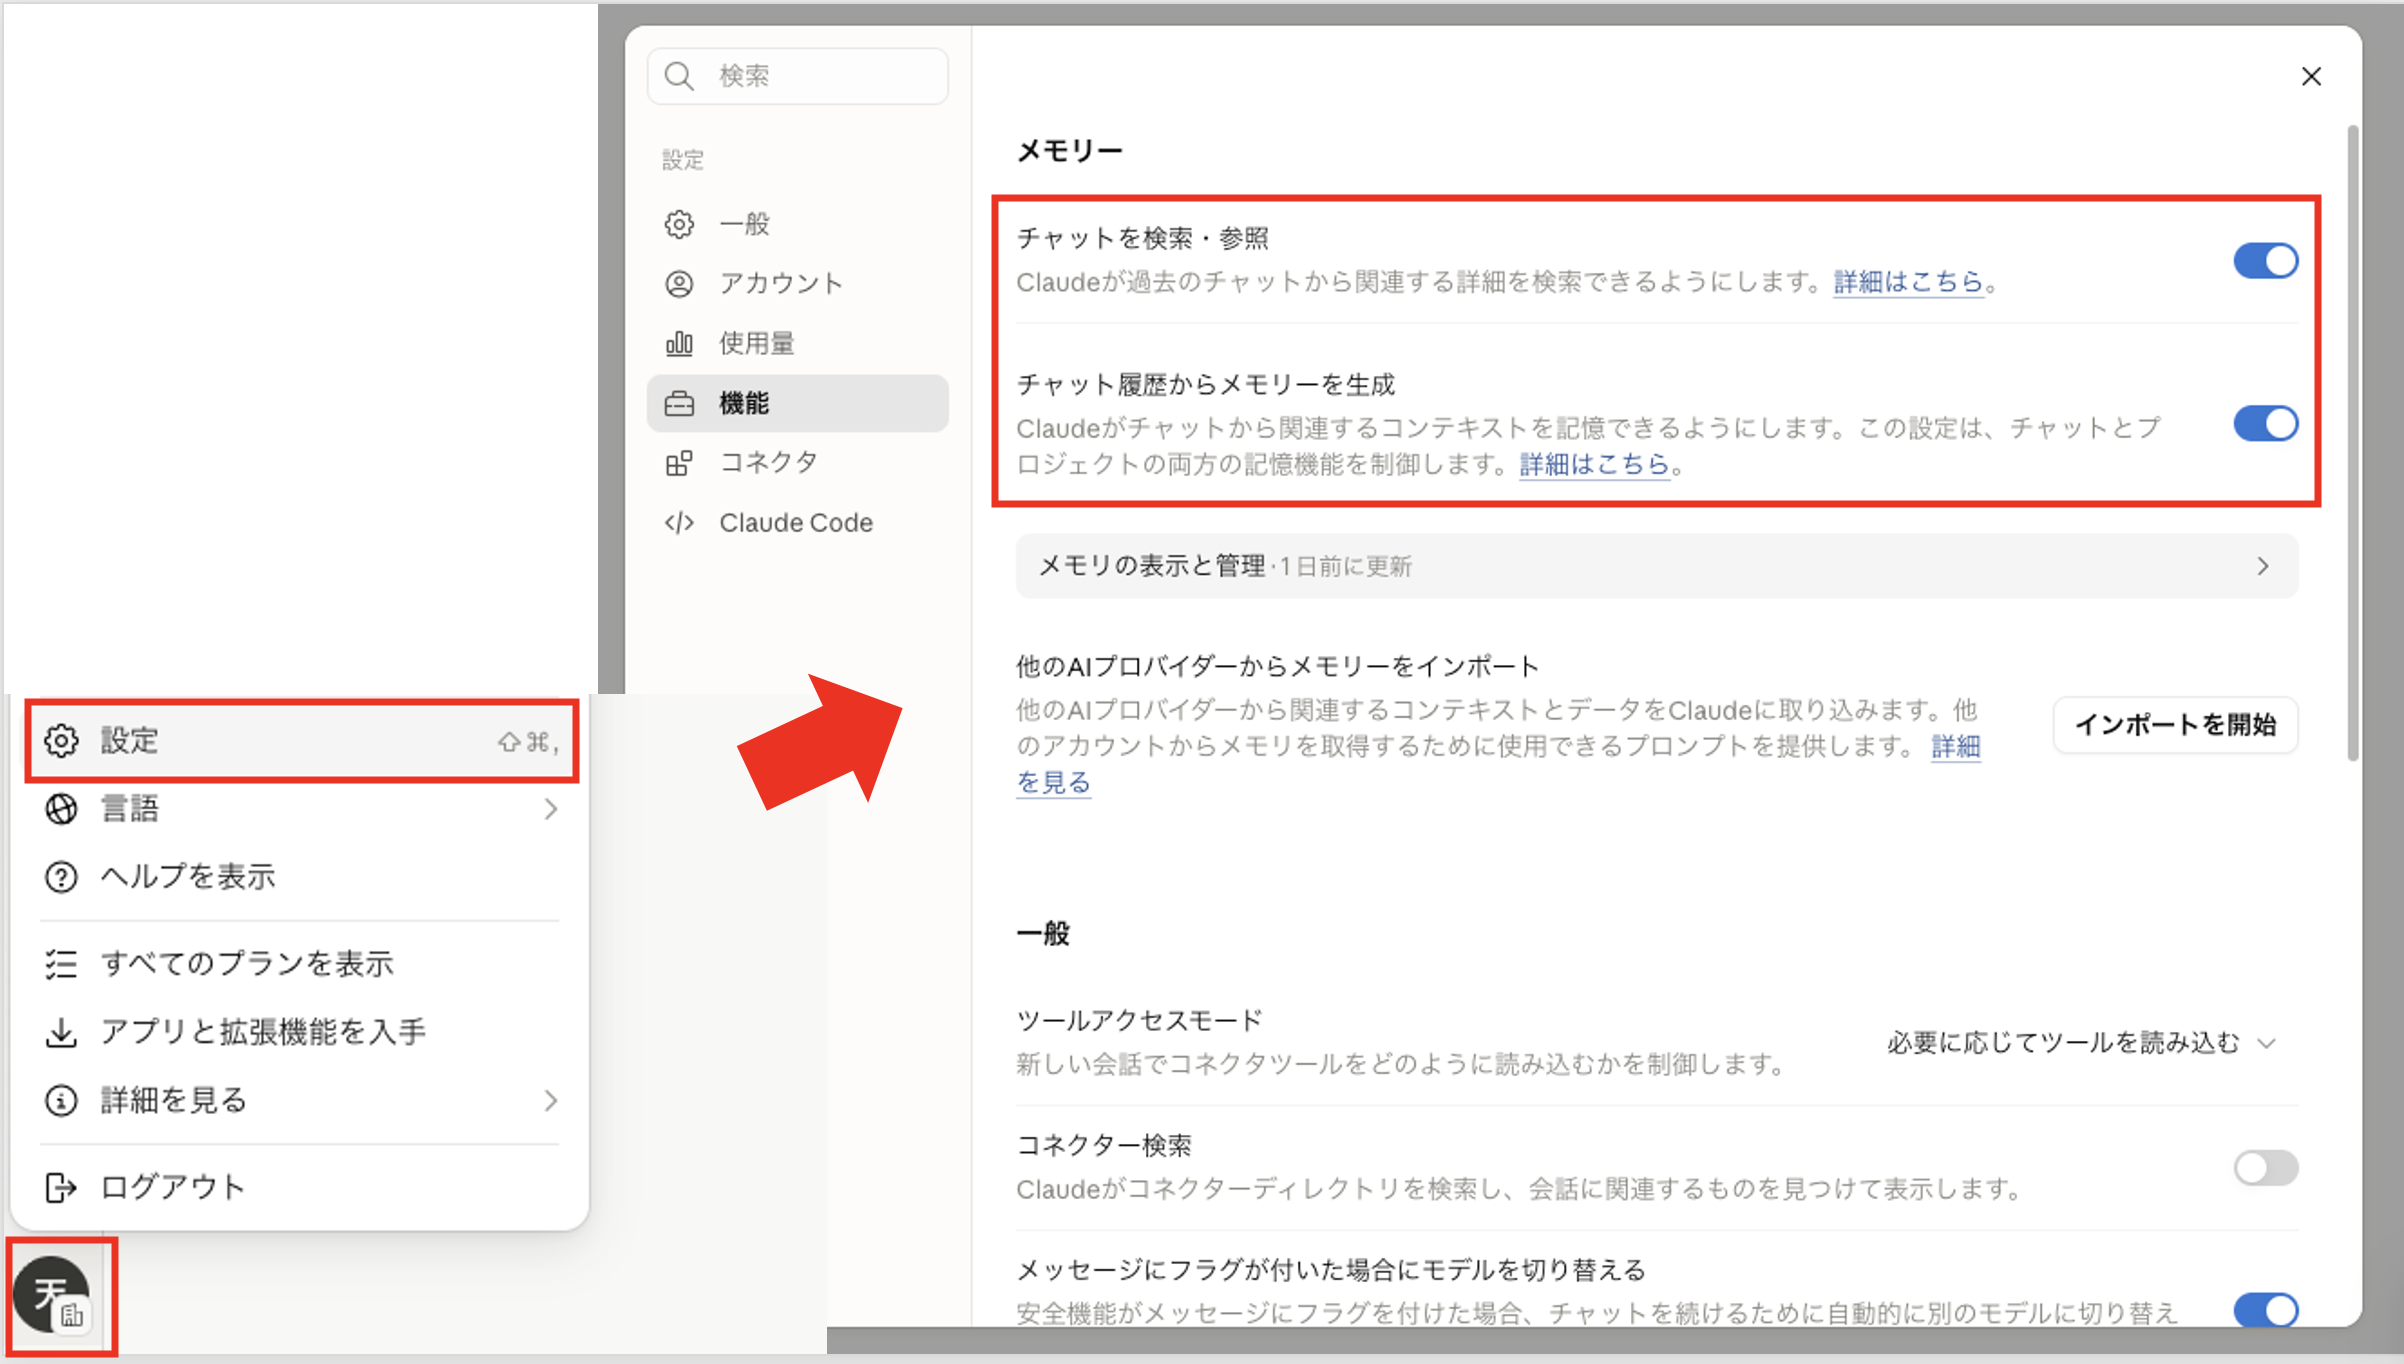2404x1364 pixels.
Task: Click the ツールアクセスモード label
Action: point(1139,1021)
